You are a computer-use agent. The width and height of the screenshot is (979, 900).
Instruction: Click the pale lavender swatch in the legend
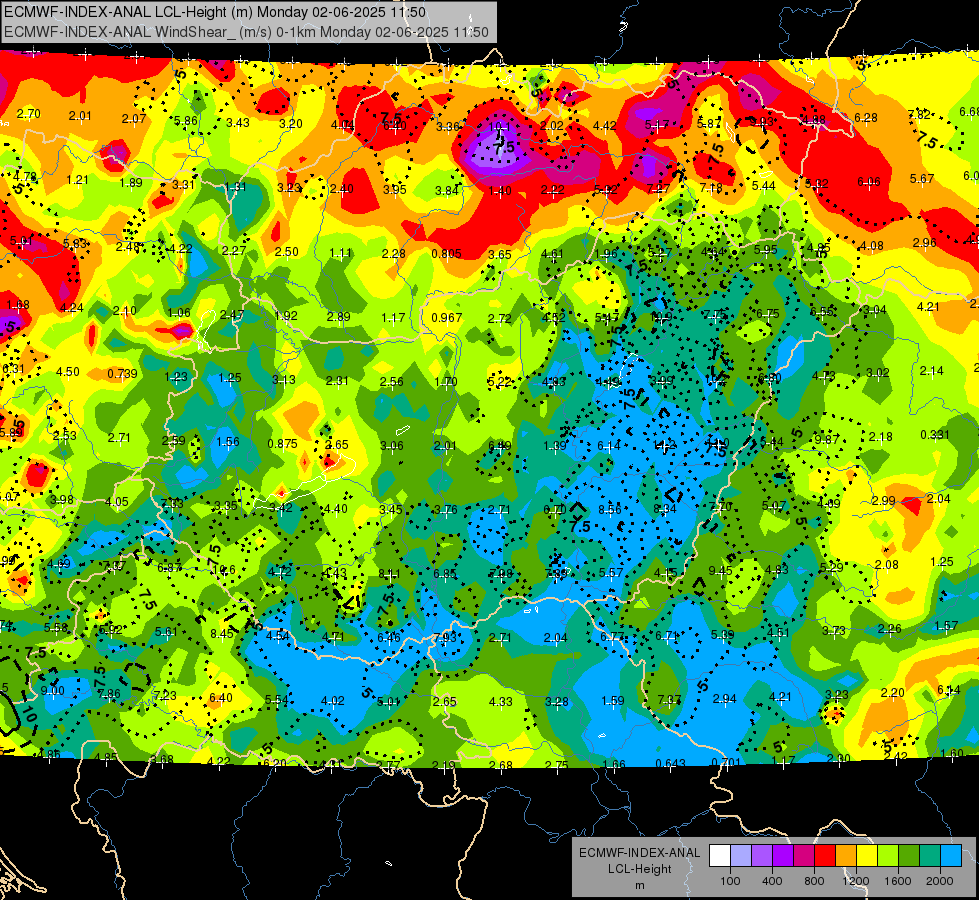click(x=741, y=856)
